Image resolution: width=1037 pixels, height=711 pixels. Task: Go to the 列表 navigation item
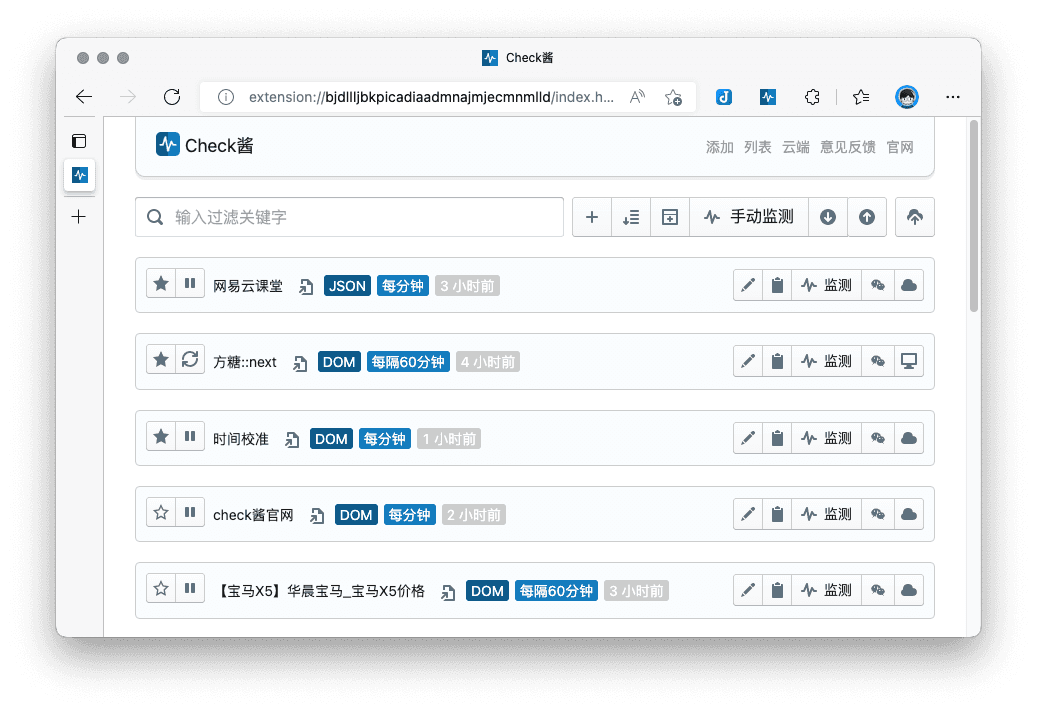[x=758, y=147]
